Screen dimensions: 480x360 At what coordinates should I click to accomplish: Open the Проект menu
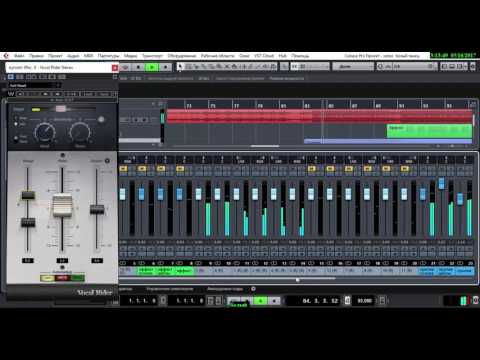tap(55, 56)
